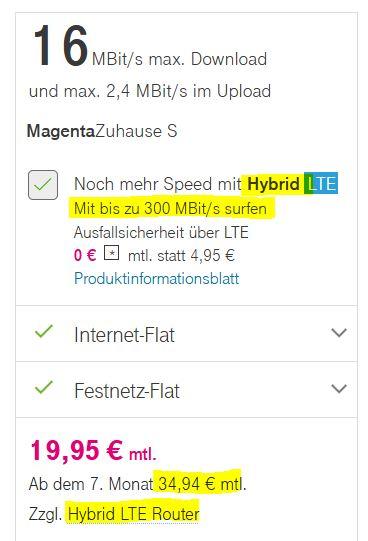This screenshot has width=368, height=541.
Task: Open the Hybrid LTE Router link
Action: (x=134, y=514)
